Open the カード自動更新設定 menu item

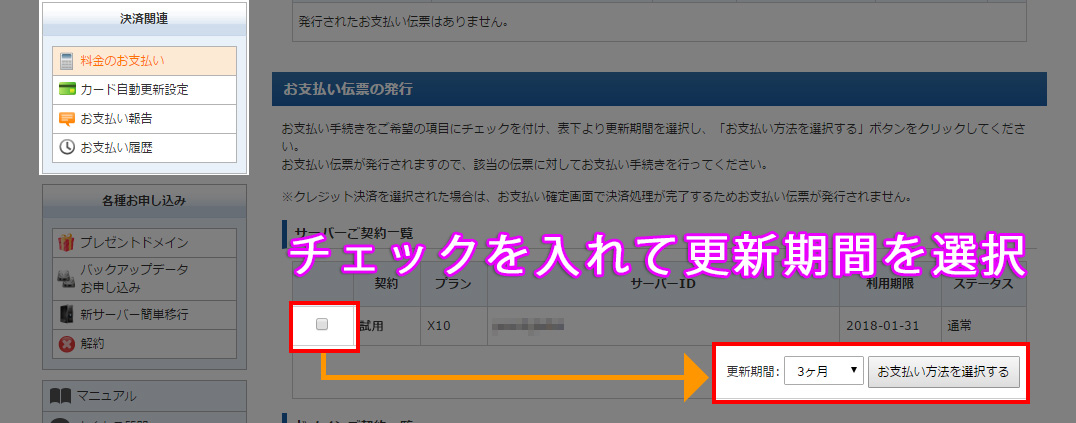coord(144,90)
